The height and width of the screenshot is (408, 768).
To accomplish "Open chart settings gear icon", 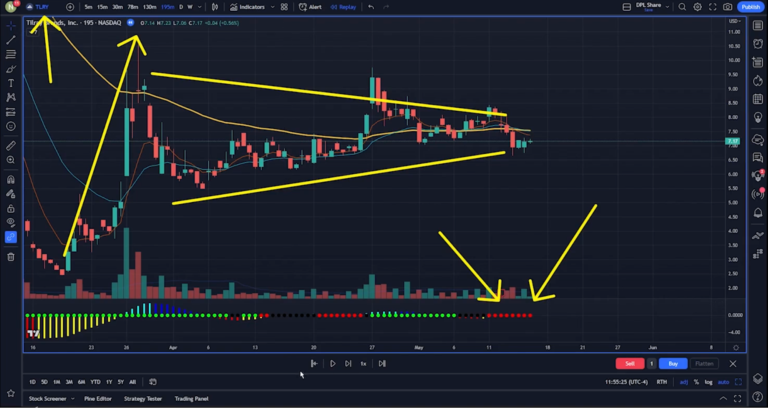I will pos(697,7).
